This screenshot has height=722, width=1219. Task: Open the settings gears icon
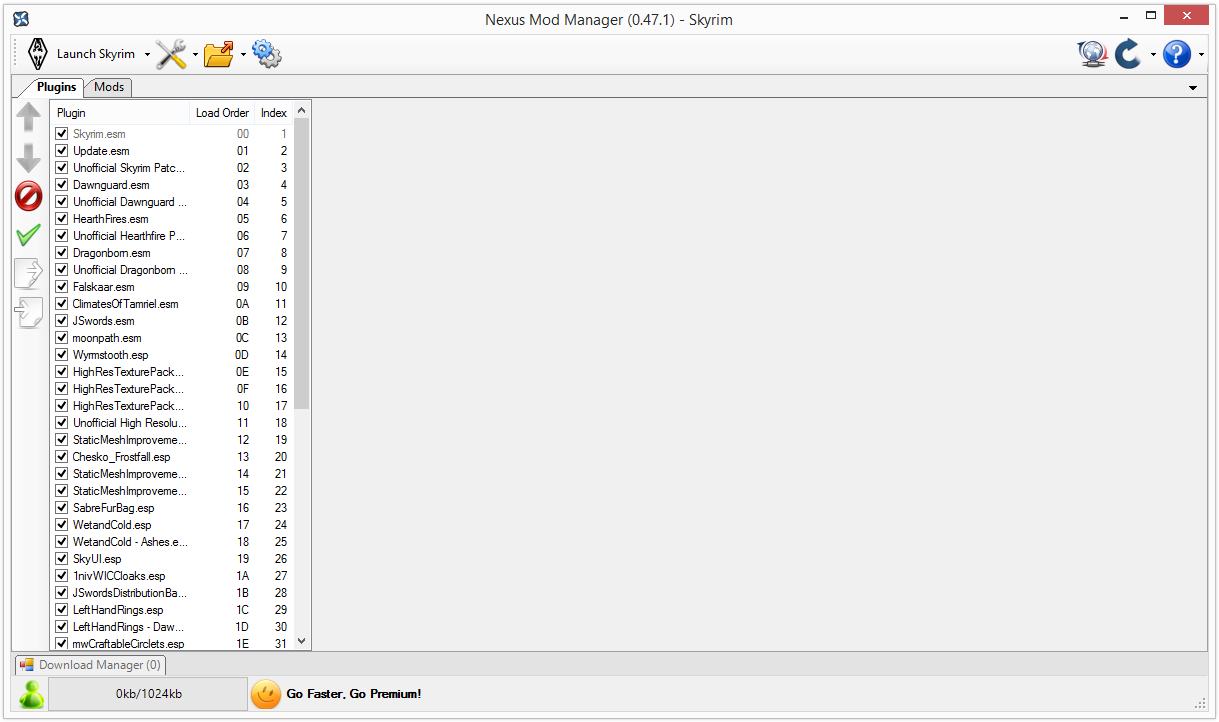point(267,54)
